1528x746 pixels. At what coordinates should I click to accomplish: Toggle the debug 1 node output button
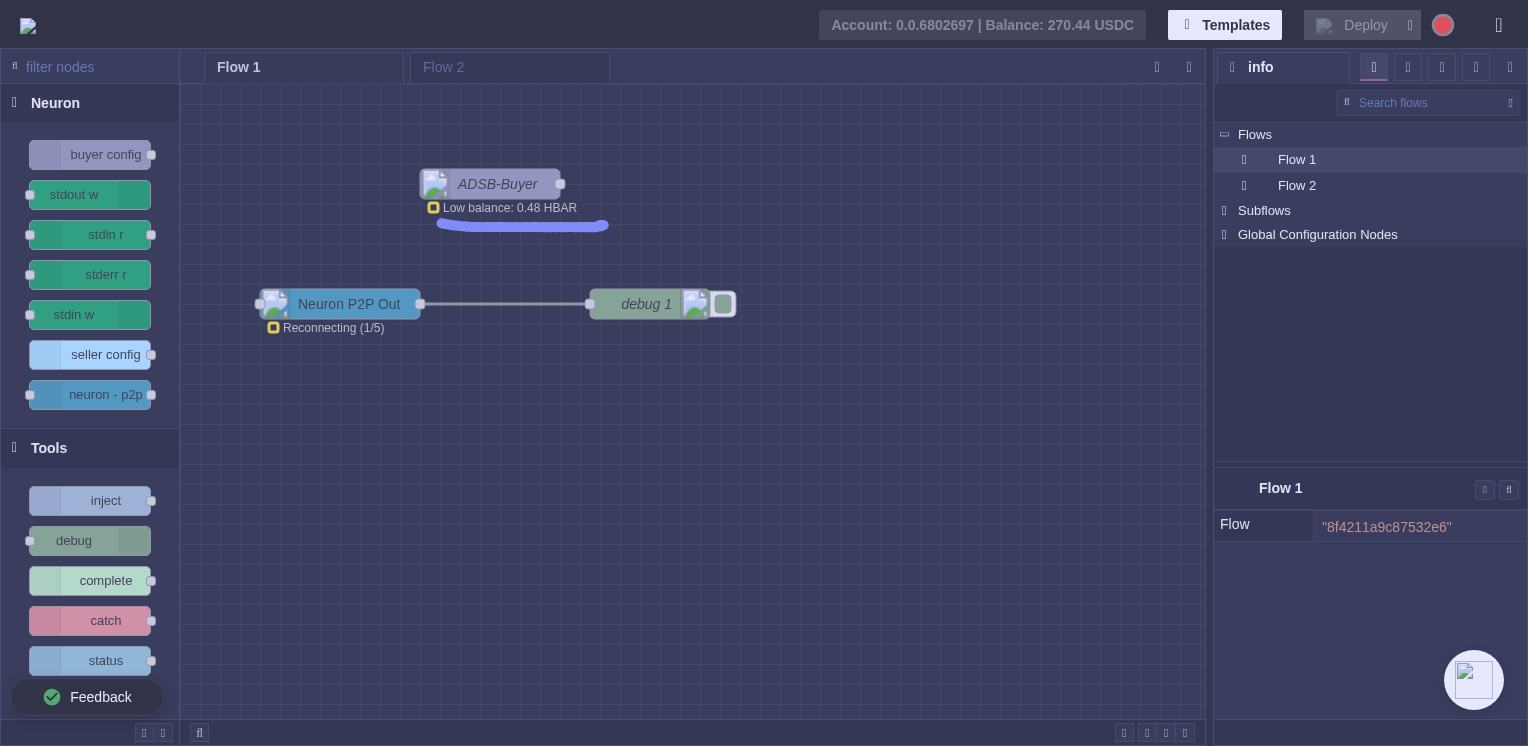coord(723,304)
